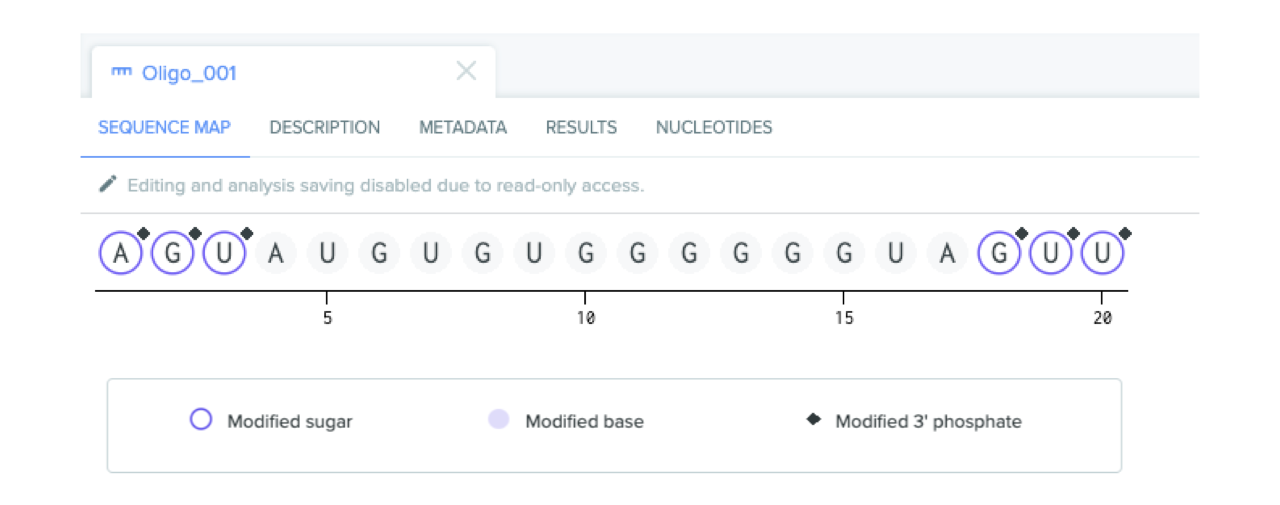Select the SEQUENCE MAP tab
This screenshot has height=505, width=1280.
pos(164,128)
